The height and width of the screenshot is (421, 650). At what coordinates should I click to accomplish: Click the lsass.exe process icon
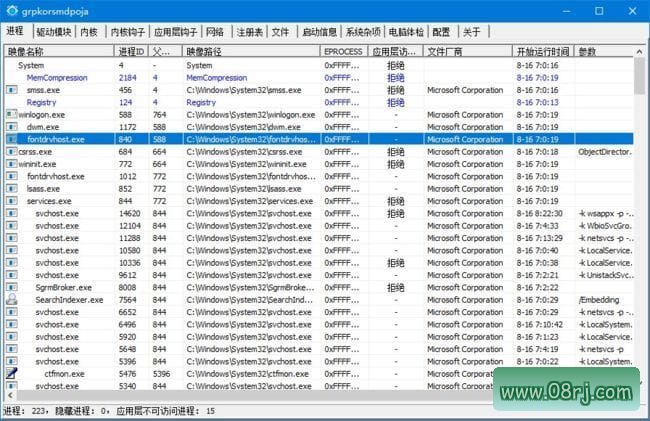click(12, 189)
